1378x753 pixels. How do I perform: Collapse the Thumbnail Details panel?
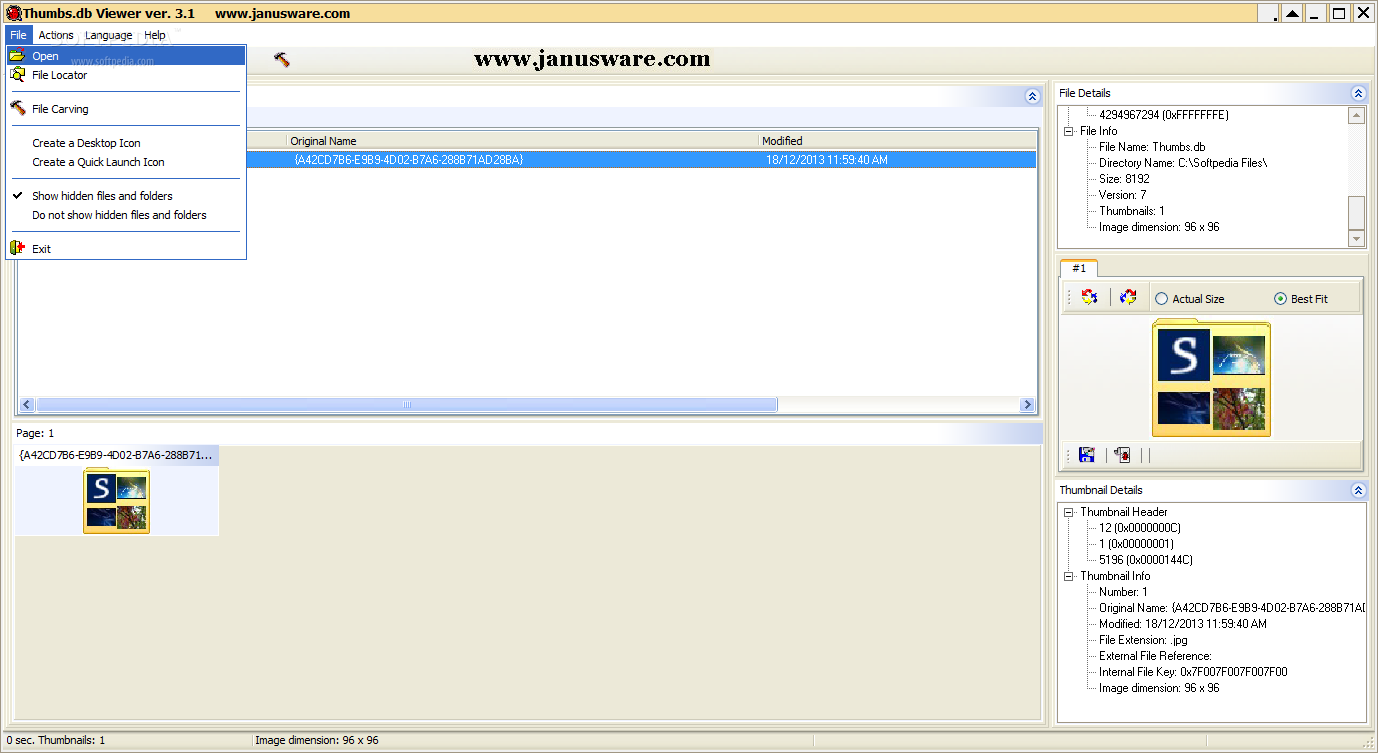1358,490
